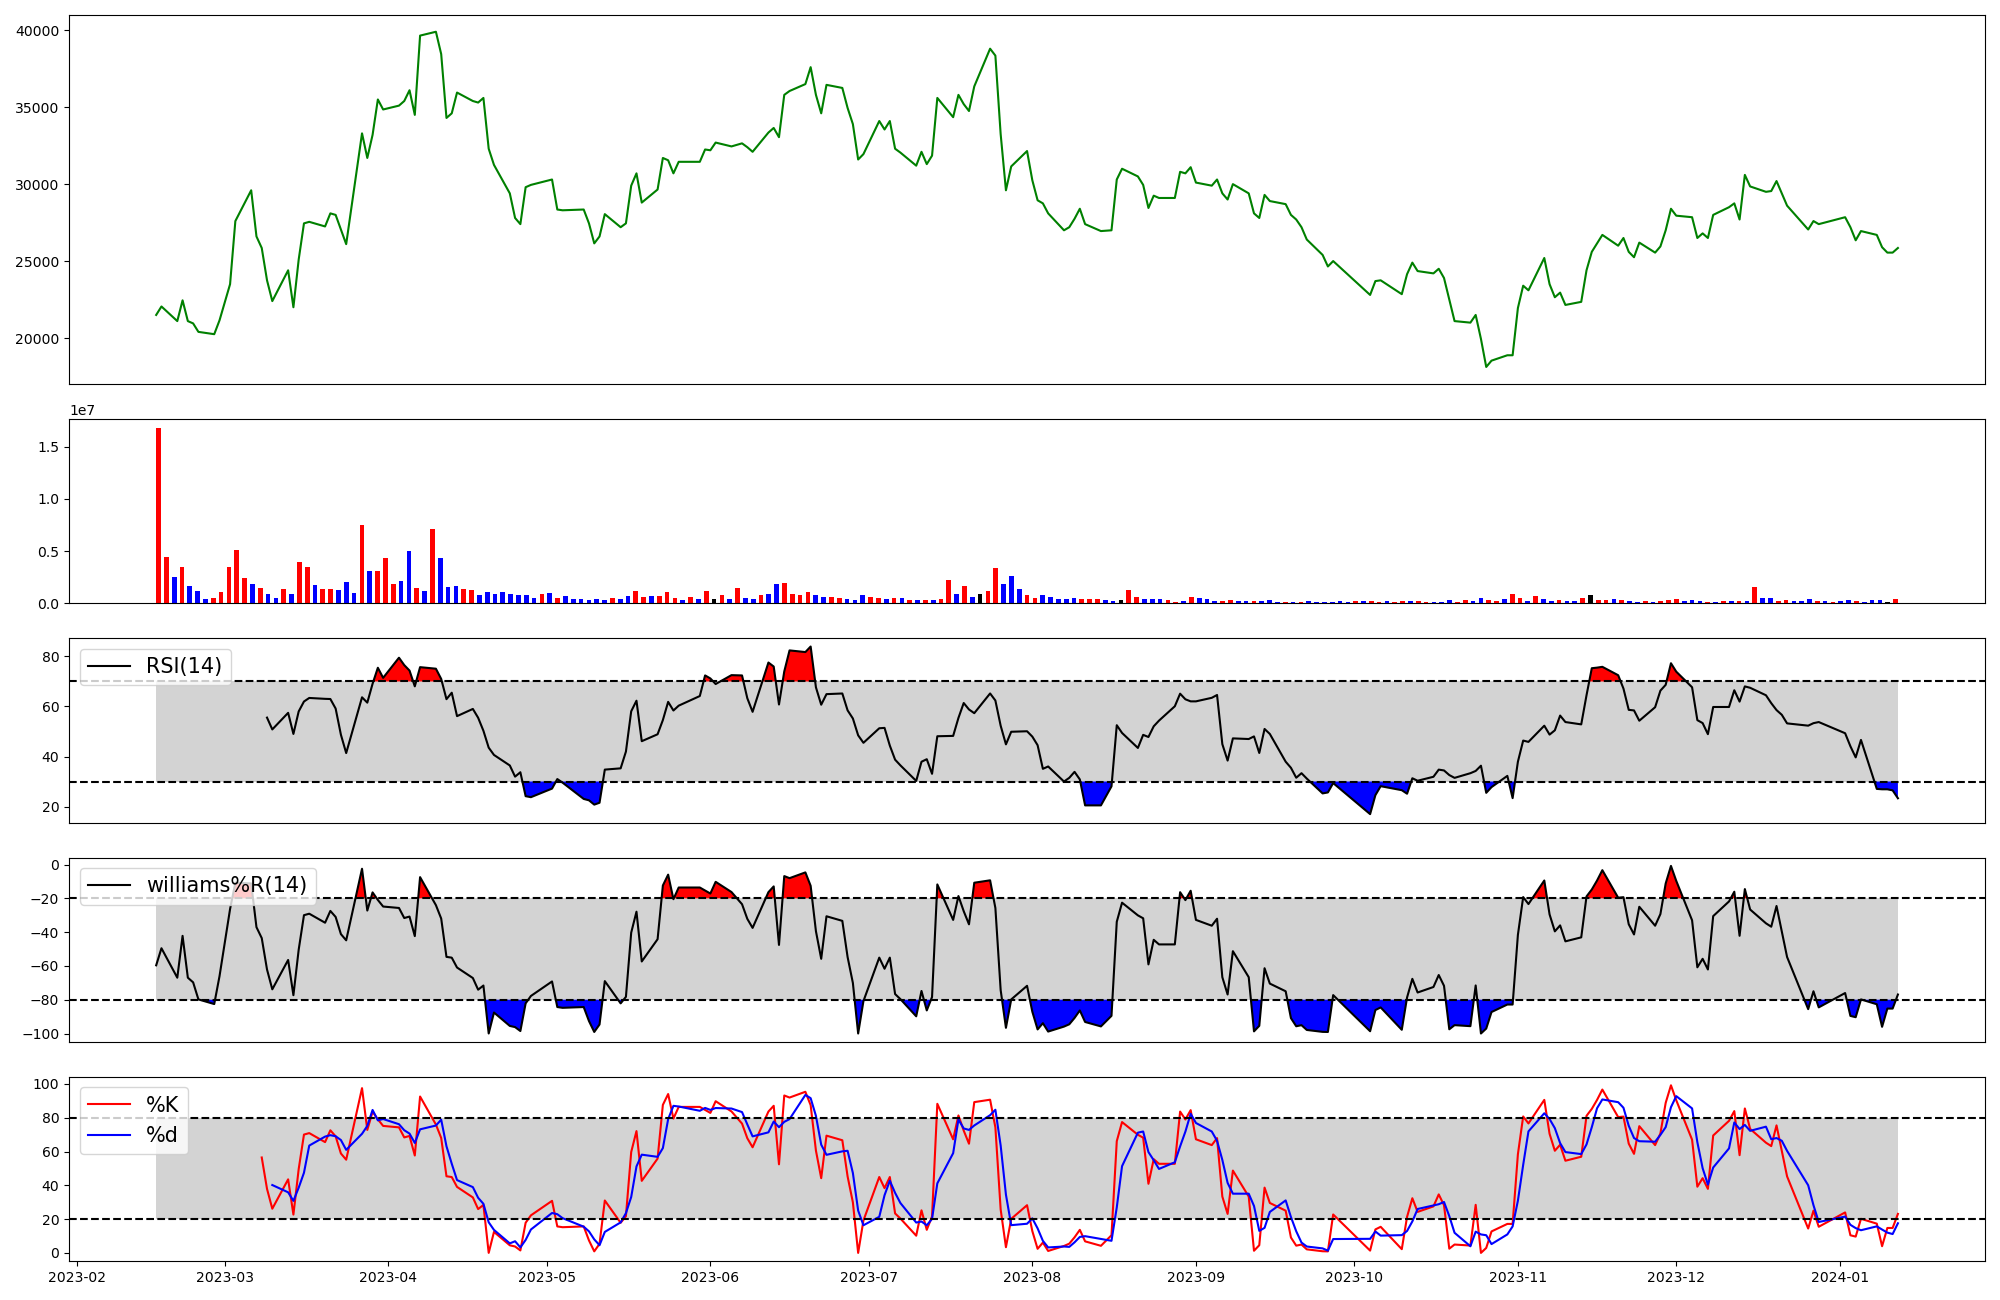Click the -100 tick on Williams axis
This screenshot has width=2000, height=1300.
click(x=40, y=1034)
